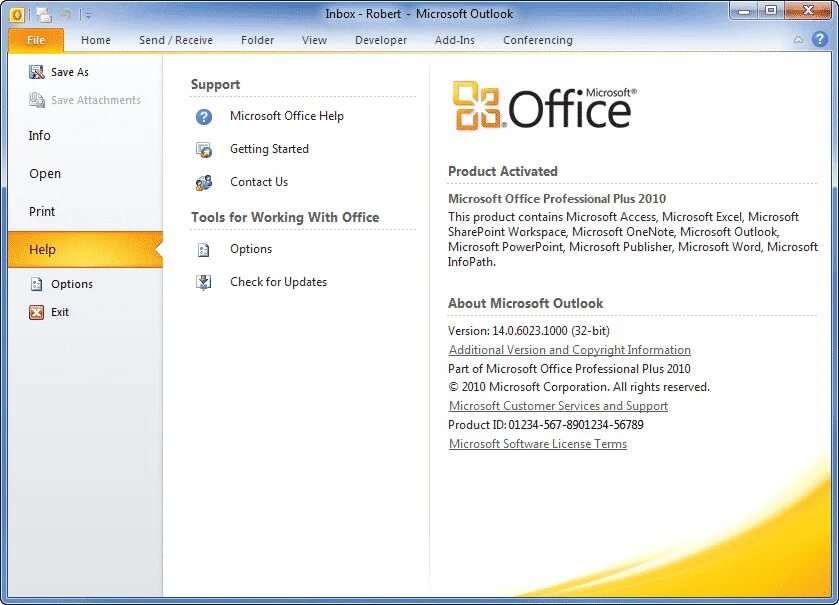Click the Microsoft Office logo

545,106
